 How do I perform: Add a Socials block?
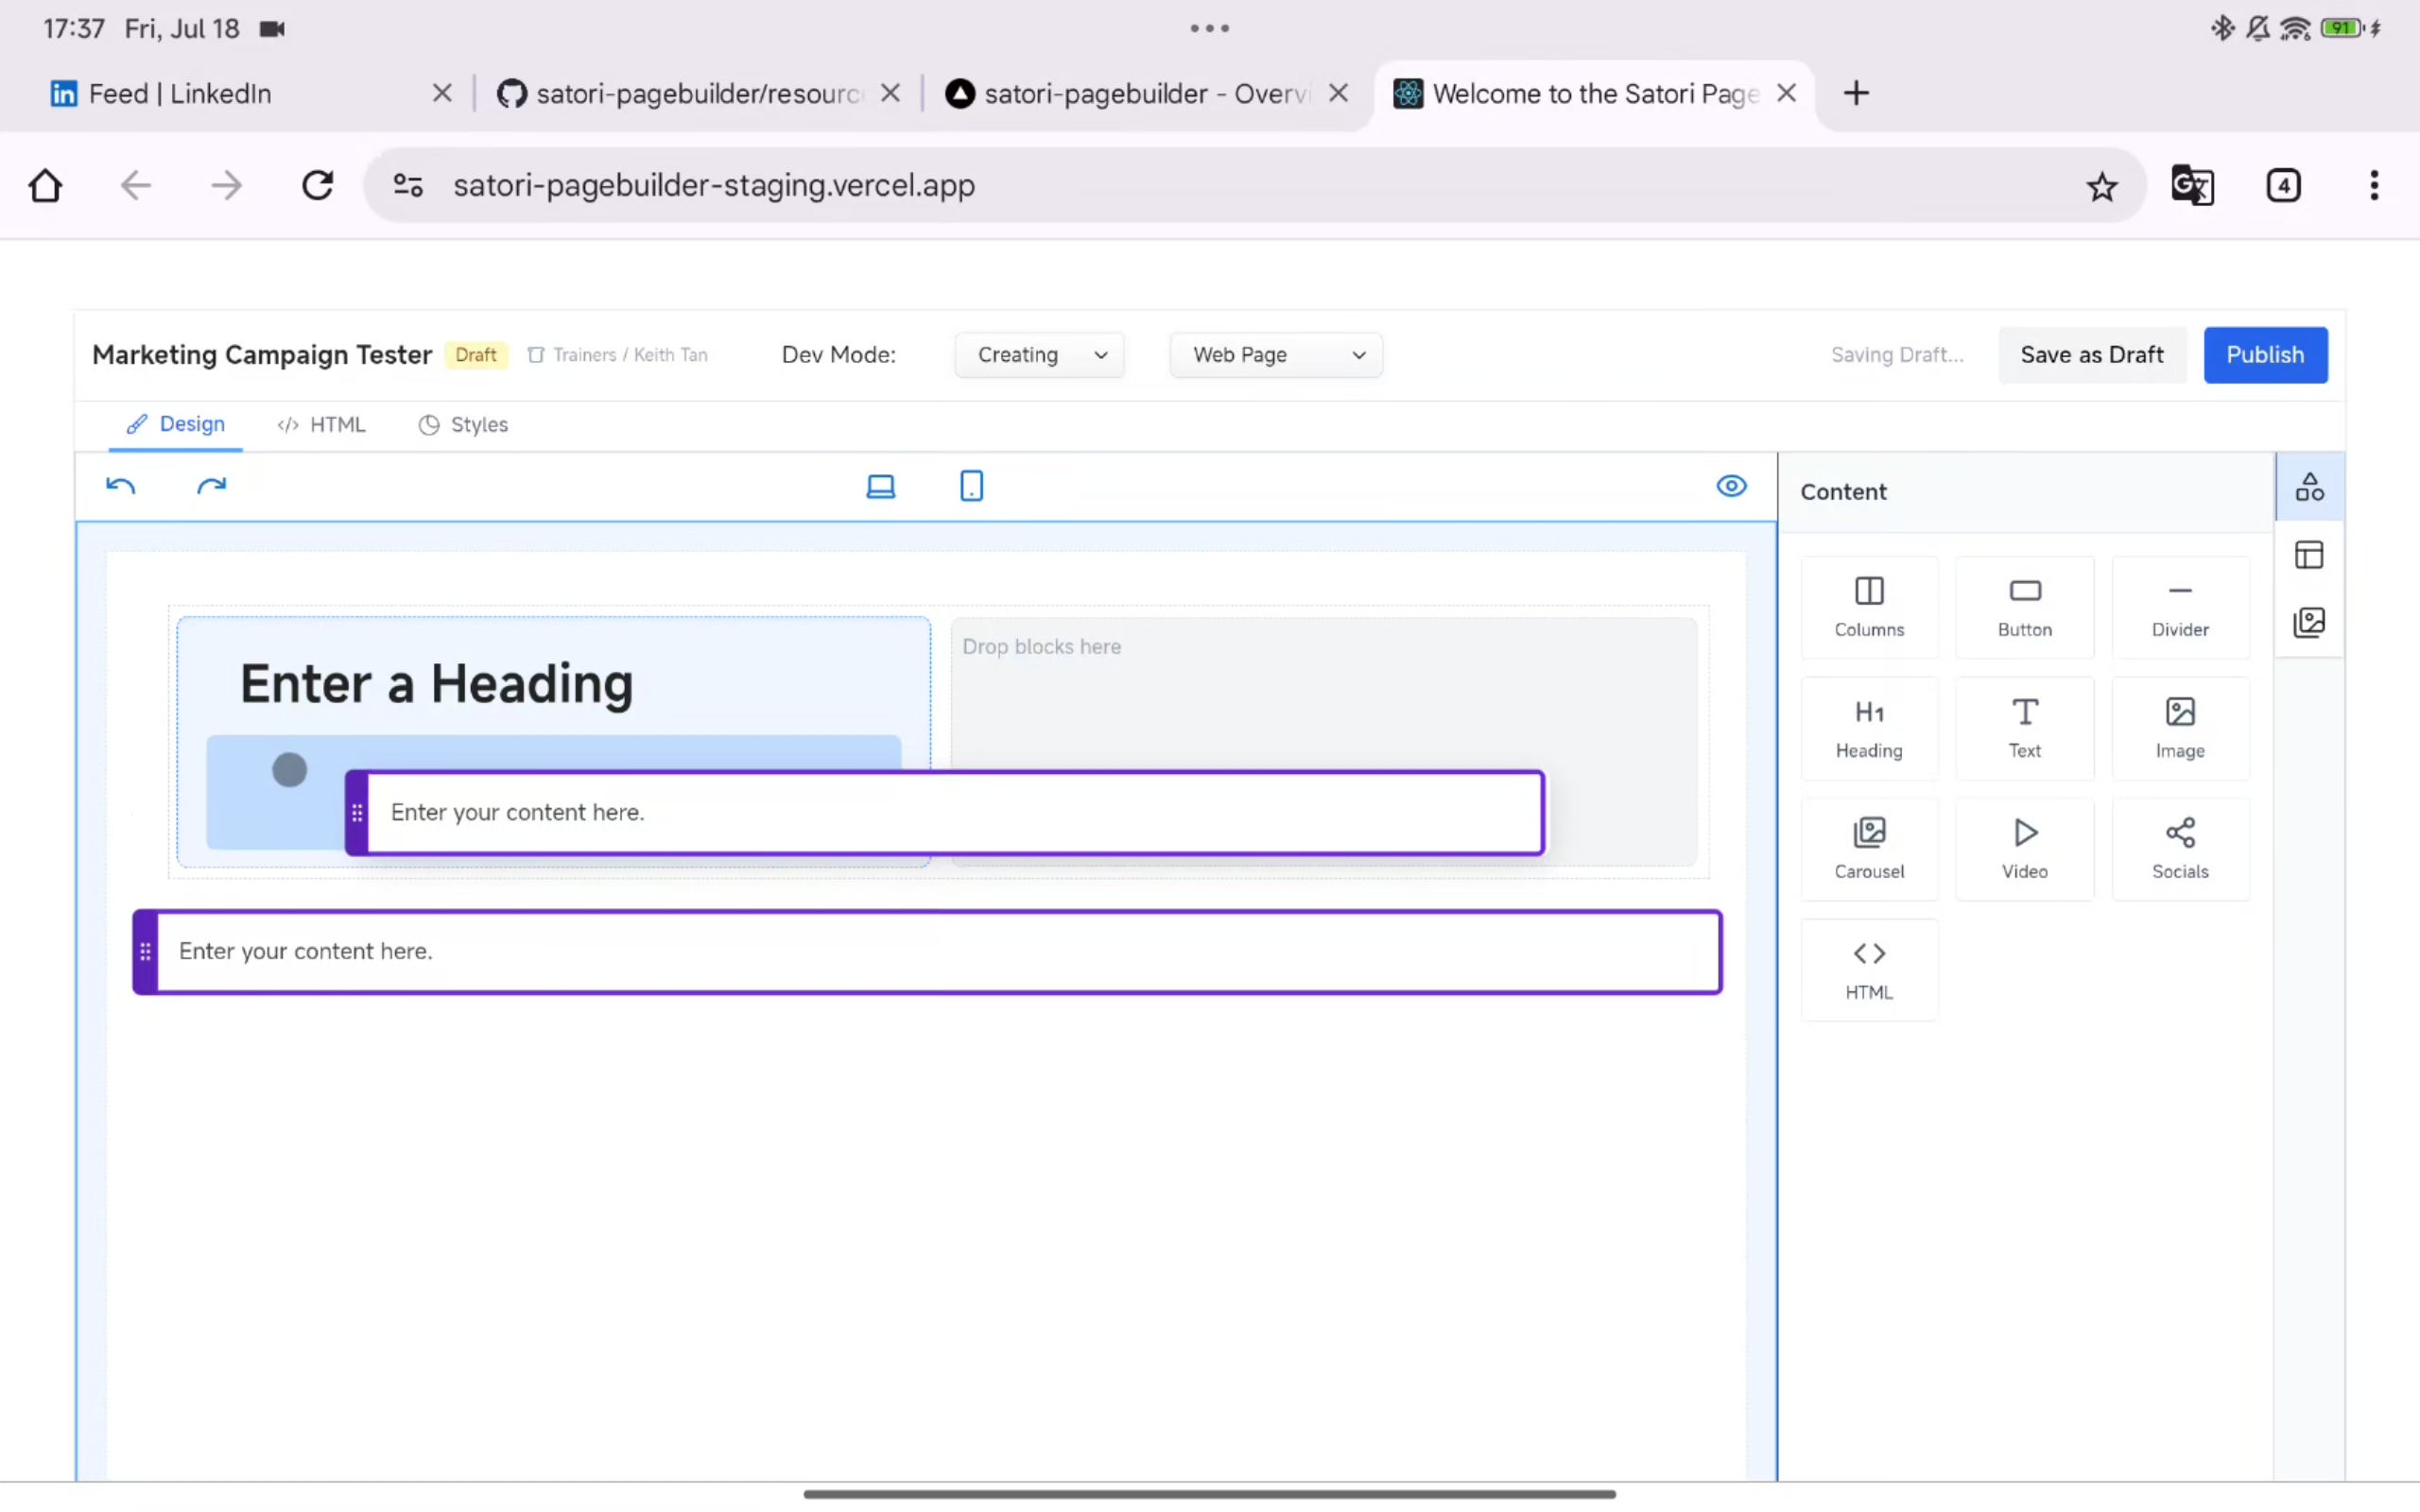2180,847
